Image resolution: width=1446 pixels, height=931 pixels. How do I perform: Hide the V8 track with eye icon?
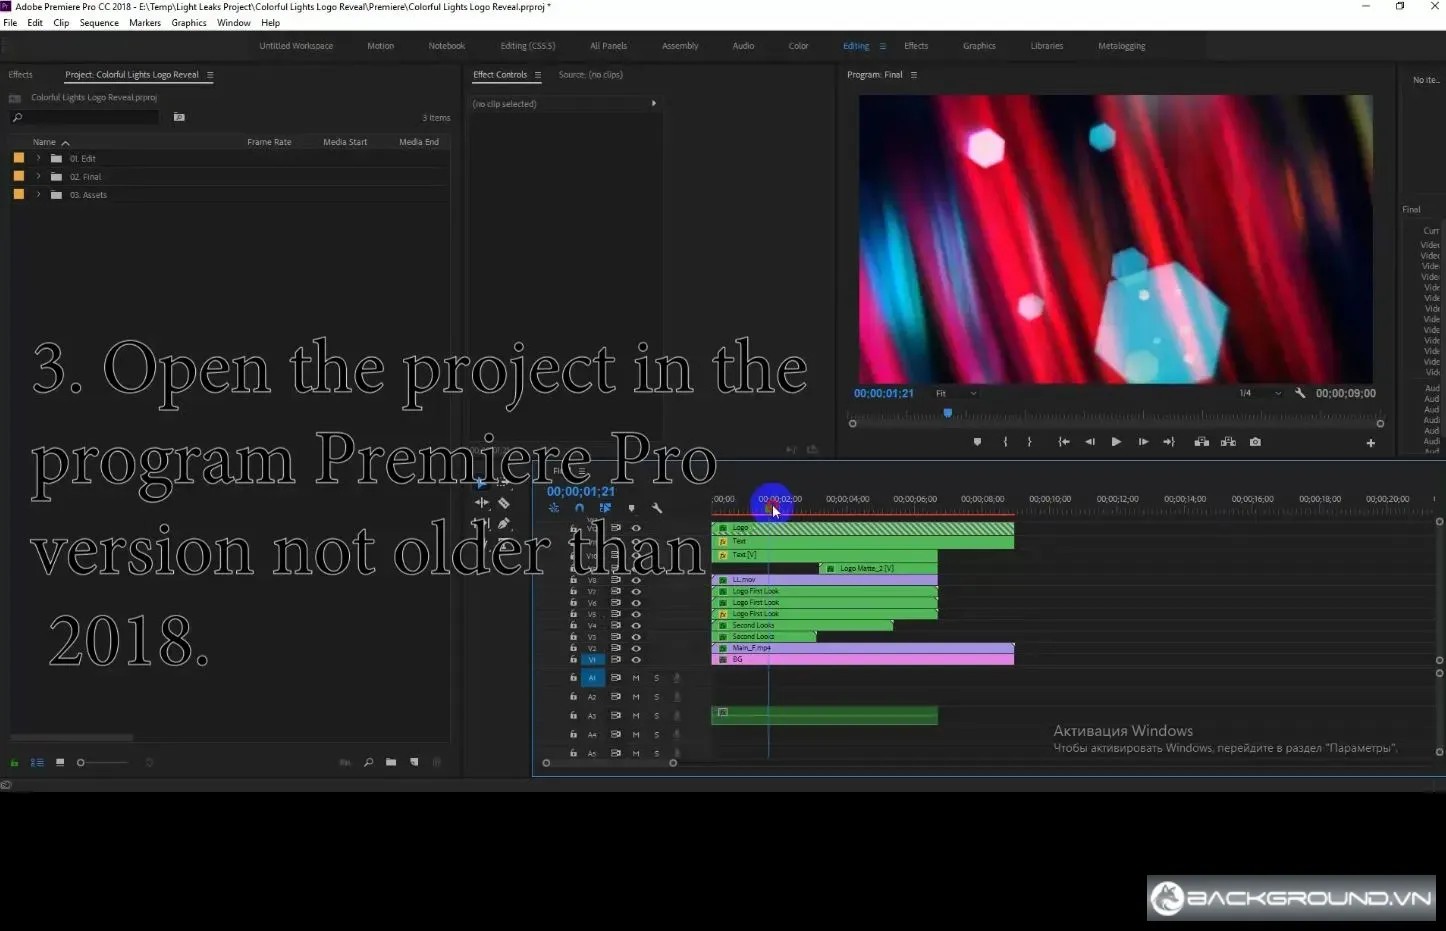636,580
